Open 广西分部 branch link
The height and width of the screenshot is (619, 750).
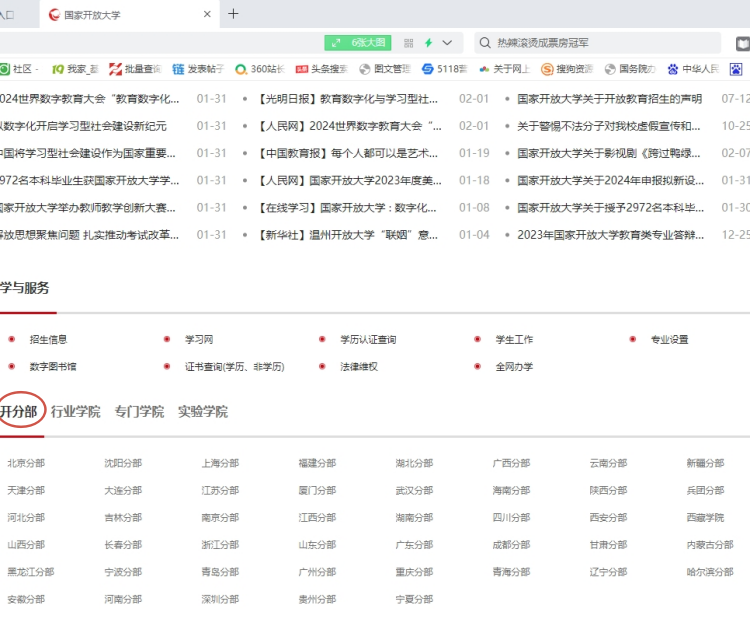click(512, 463)
